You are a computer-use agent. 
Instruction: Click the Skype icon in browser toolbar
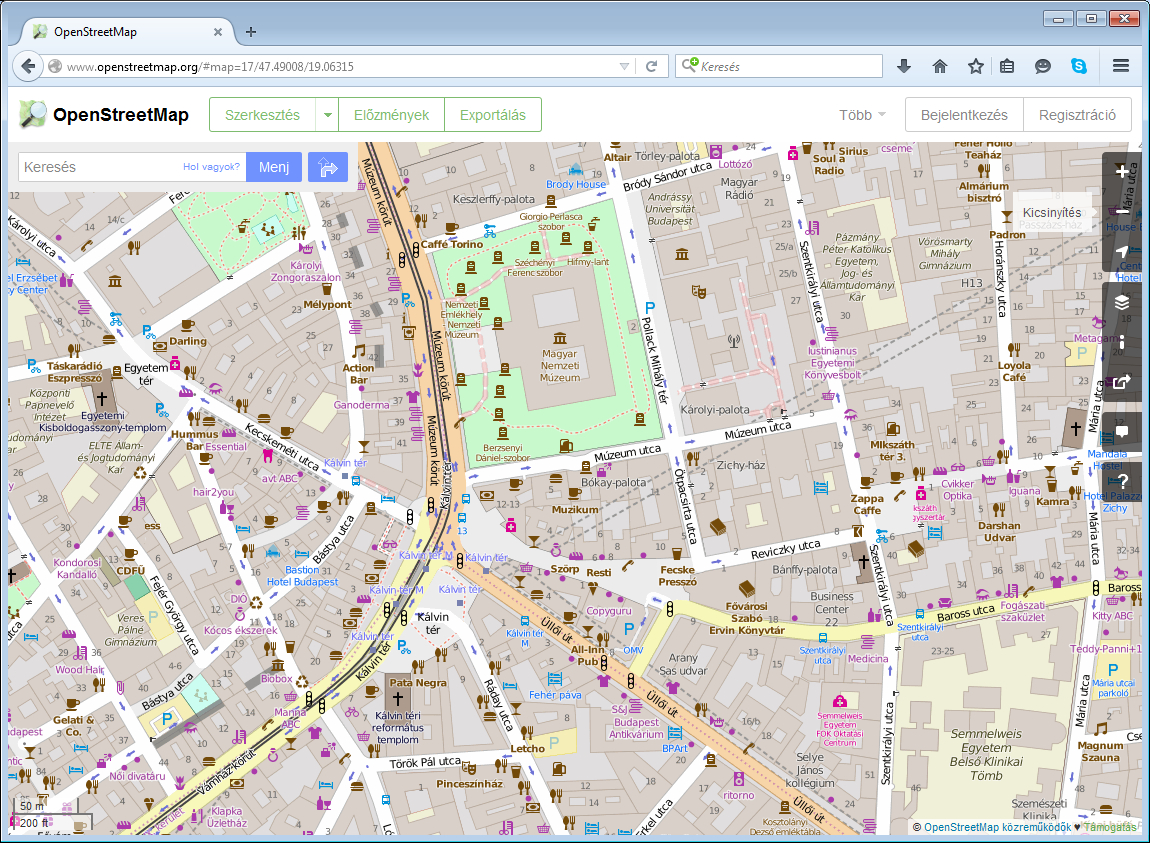click(1079, 66)
